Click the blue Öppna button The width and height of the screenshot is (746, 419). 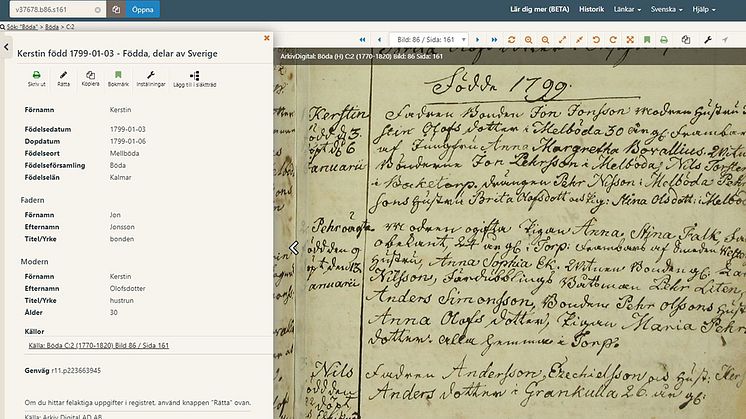(x=143, y=10)
